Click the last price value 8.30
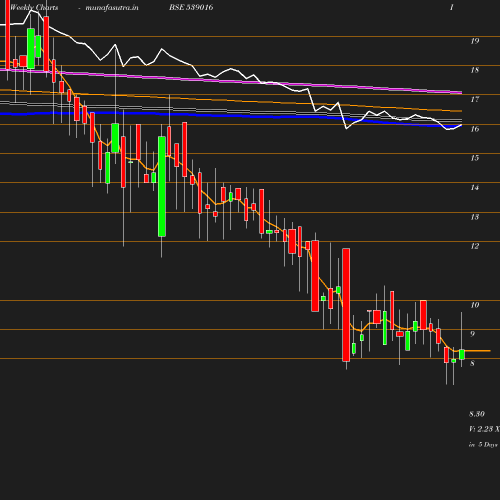The width and height of the screenshot is (500, 500). 477,414
